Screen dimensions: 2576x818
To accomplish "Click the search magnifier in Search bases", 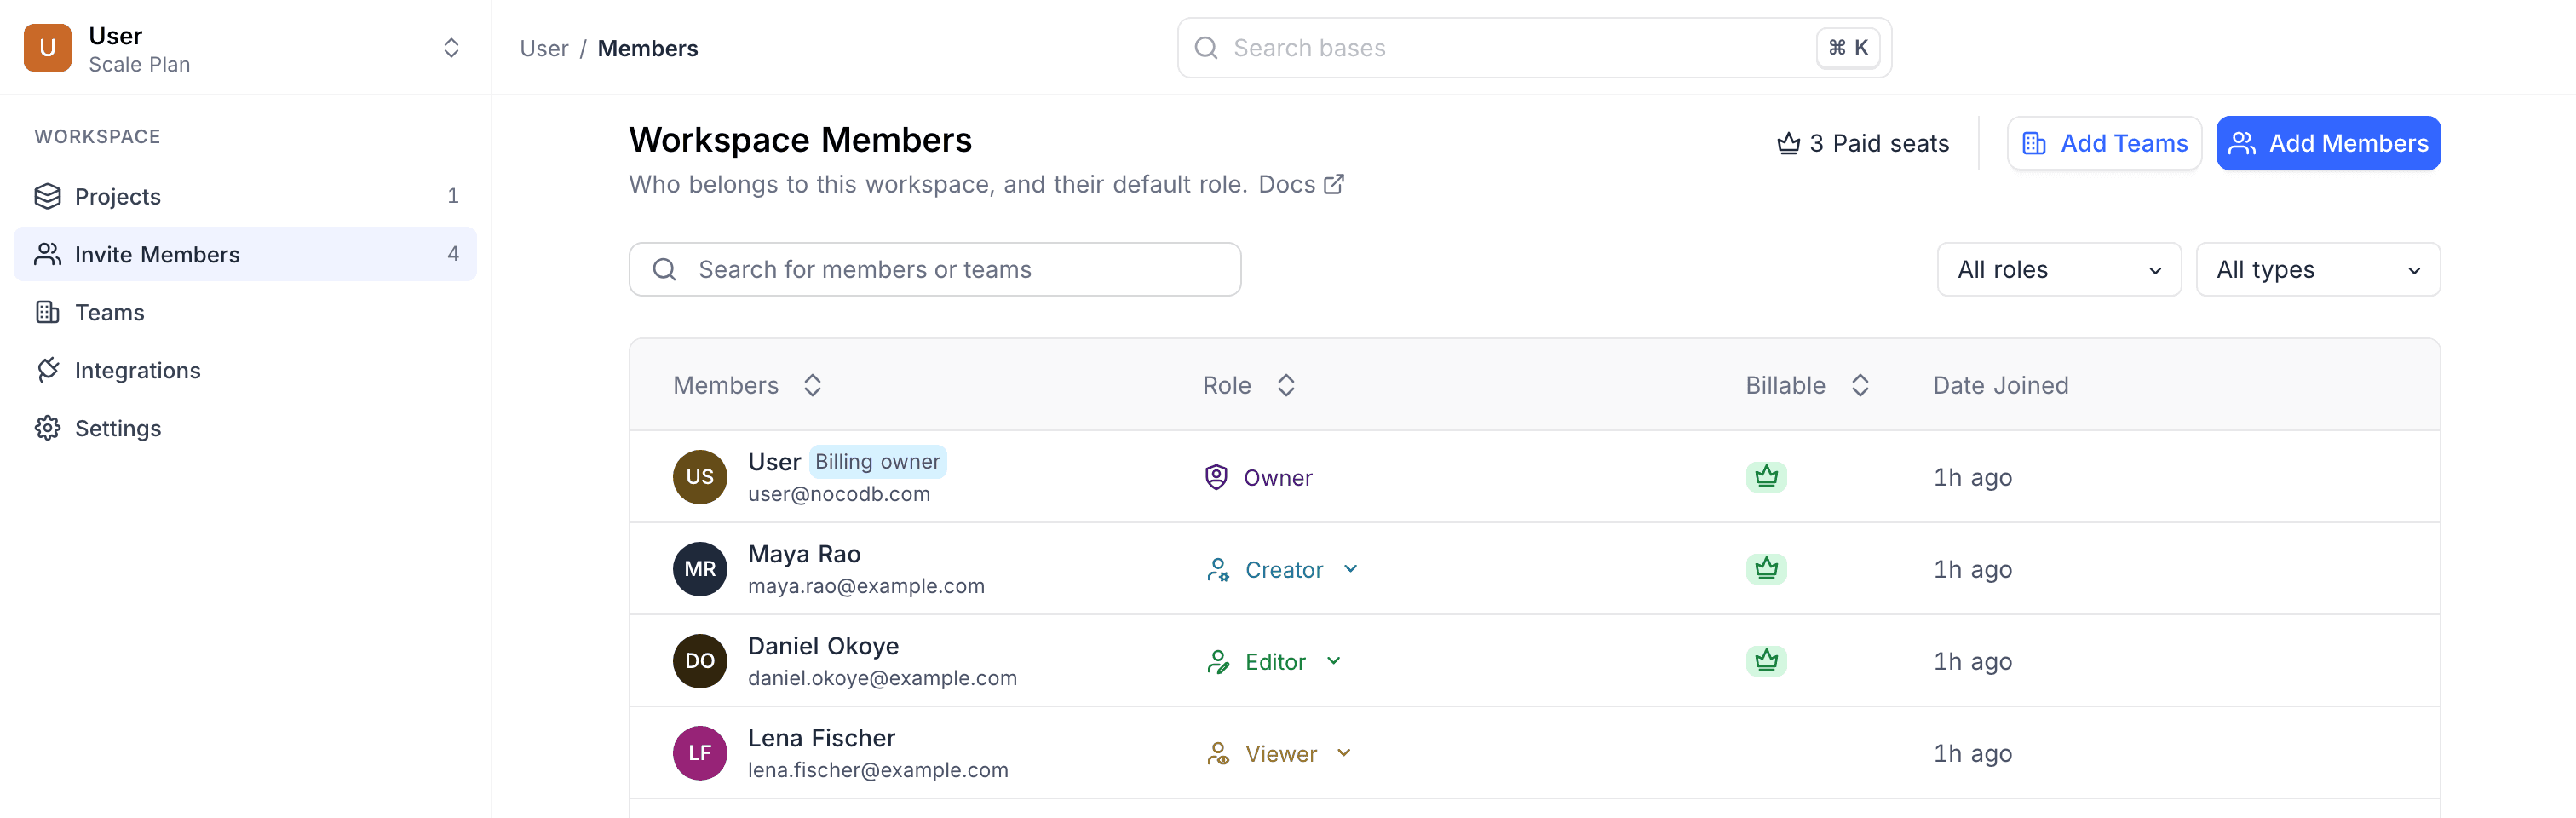I will 1206,48.
